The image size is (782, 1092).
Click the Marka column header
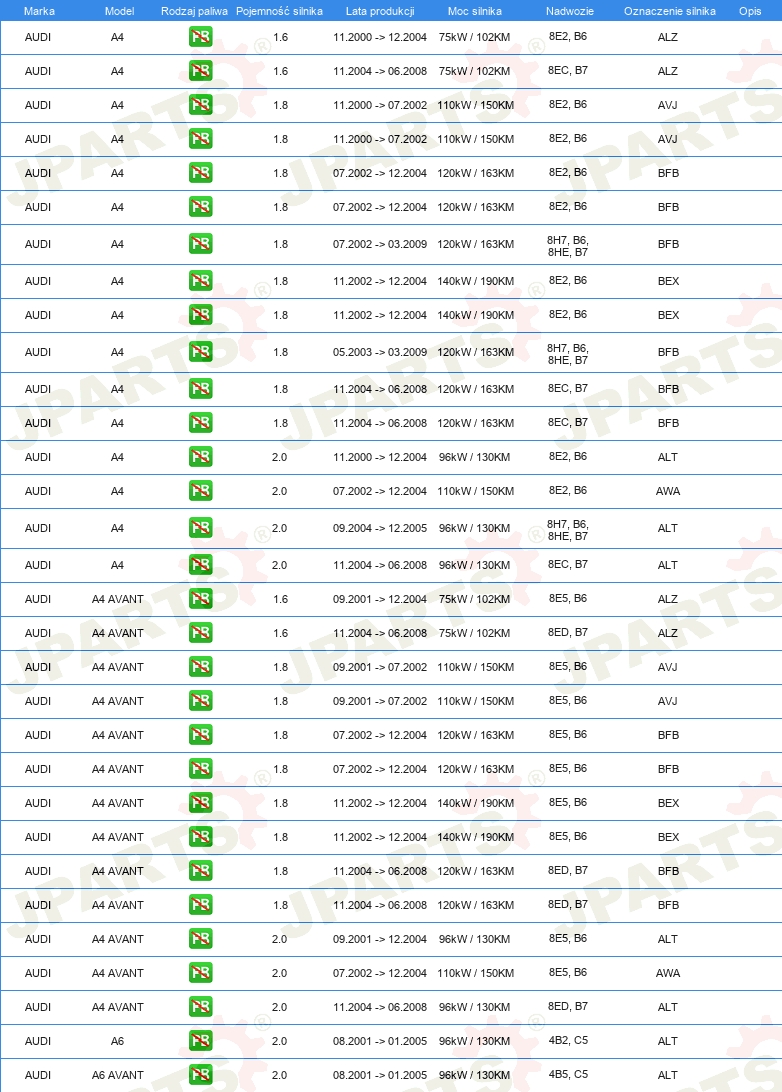(39, 11)
